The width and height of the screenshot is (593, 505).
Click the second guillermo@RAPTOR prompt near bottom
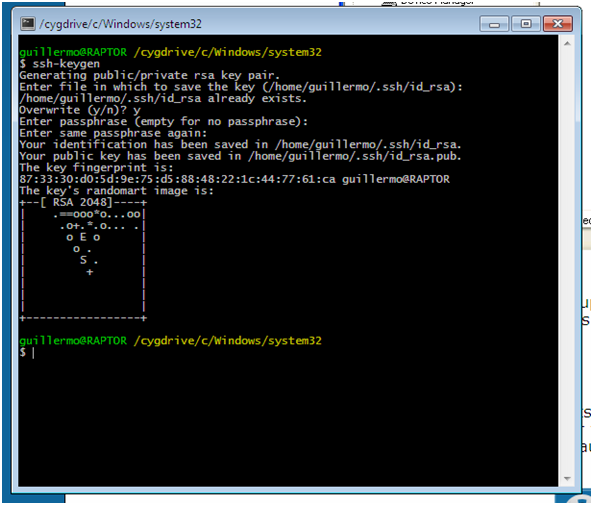tap(73, 340)
